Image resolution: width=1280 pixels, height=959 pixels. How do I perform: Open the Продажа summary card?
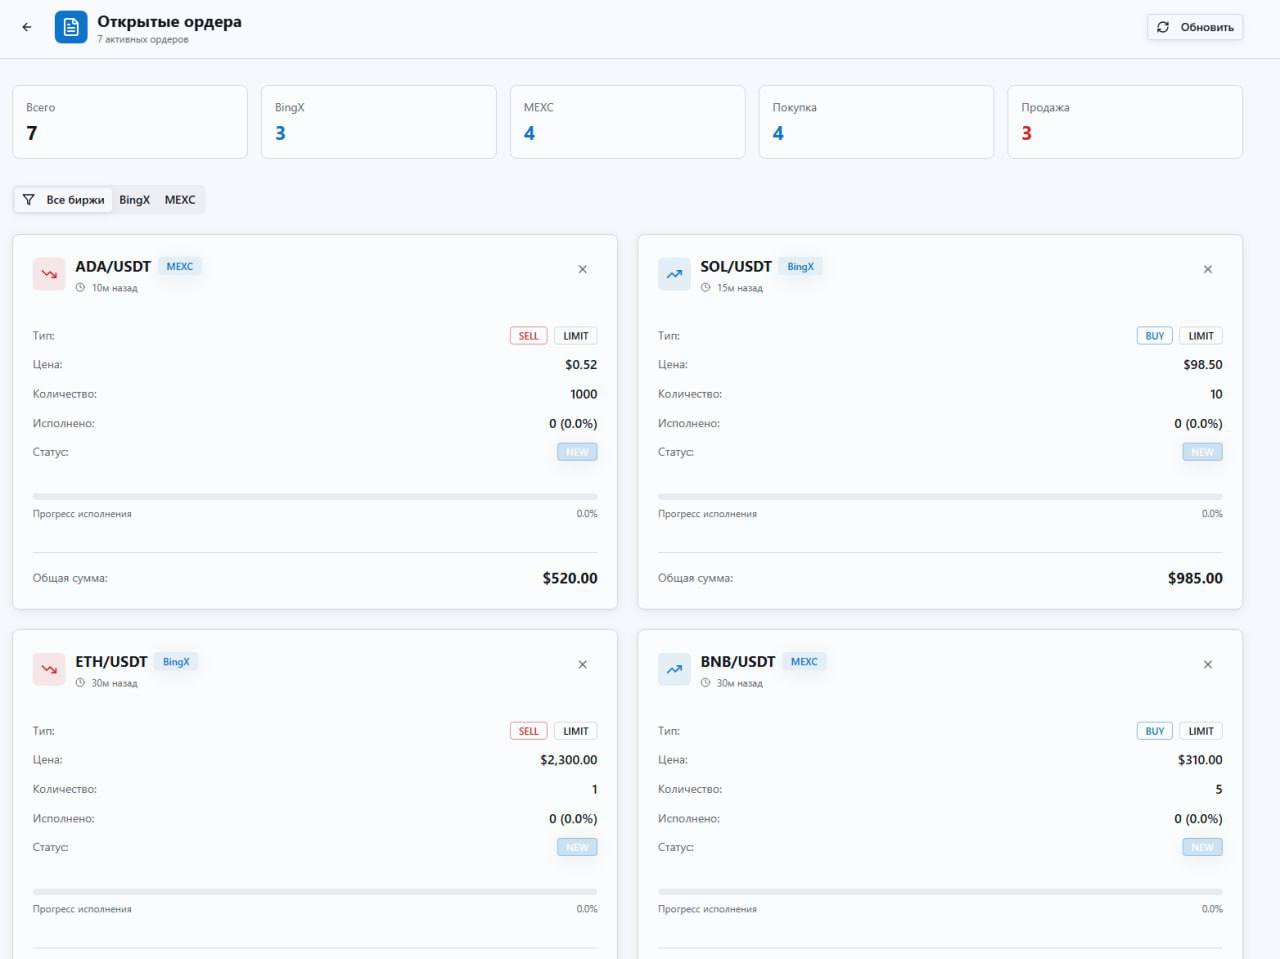pyautogui.click(x=1125, y=122)
